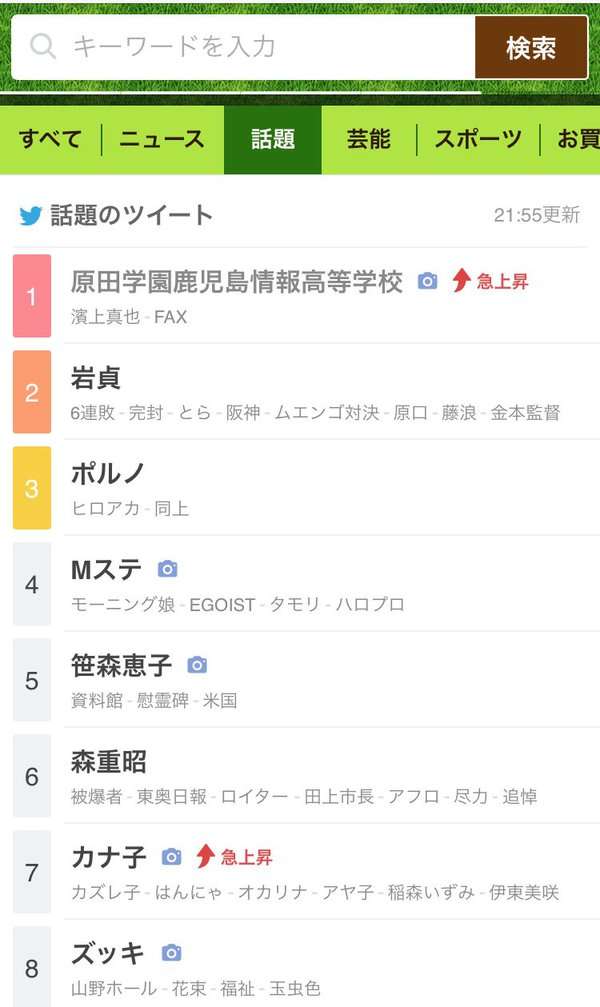This screenshot has width=600, height=1007.
Task: Open the 芸能 tab
Action: point(369,139)
